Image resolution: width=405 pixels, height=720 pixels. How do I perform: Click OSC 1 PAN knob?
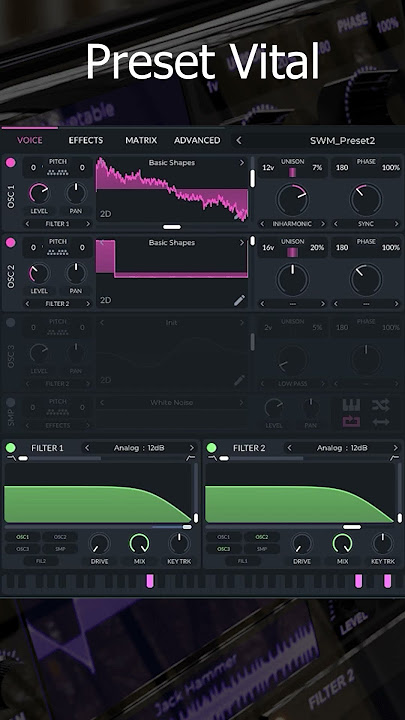[x=76, y=193]
